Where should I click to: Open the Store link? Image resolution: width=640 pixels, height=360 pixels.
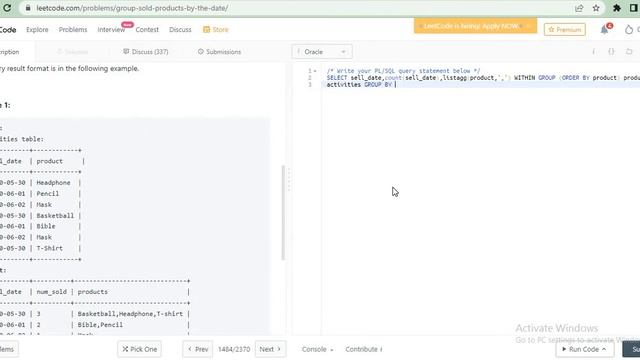(x=216, y=29)
